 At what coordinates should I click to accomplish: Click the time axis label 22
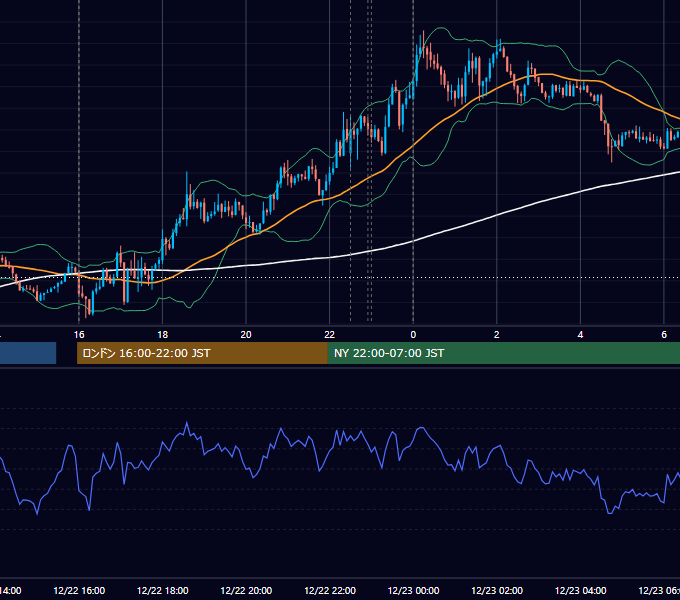tap(330, 335)
